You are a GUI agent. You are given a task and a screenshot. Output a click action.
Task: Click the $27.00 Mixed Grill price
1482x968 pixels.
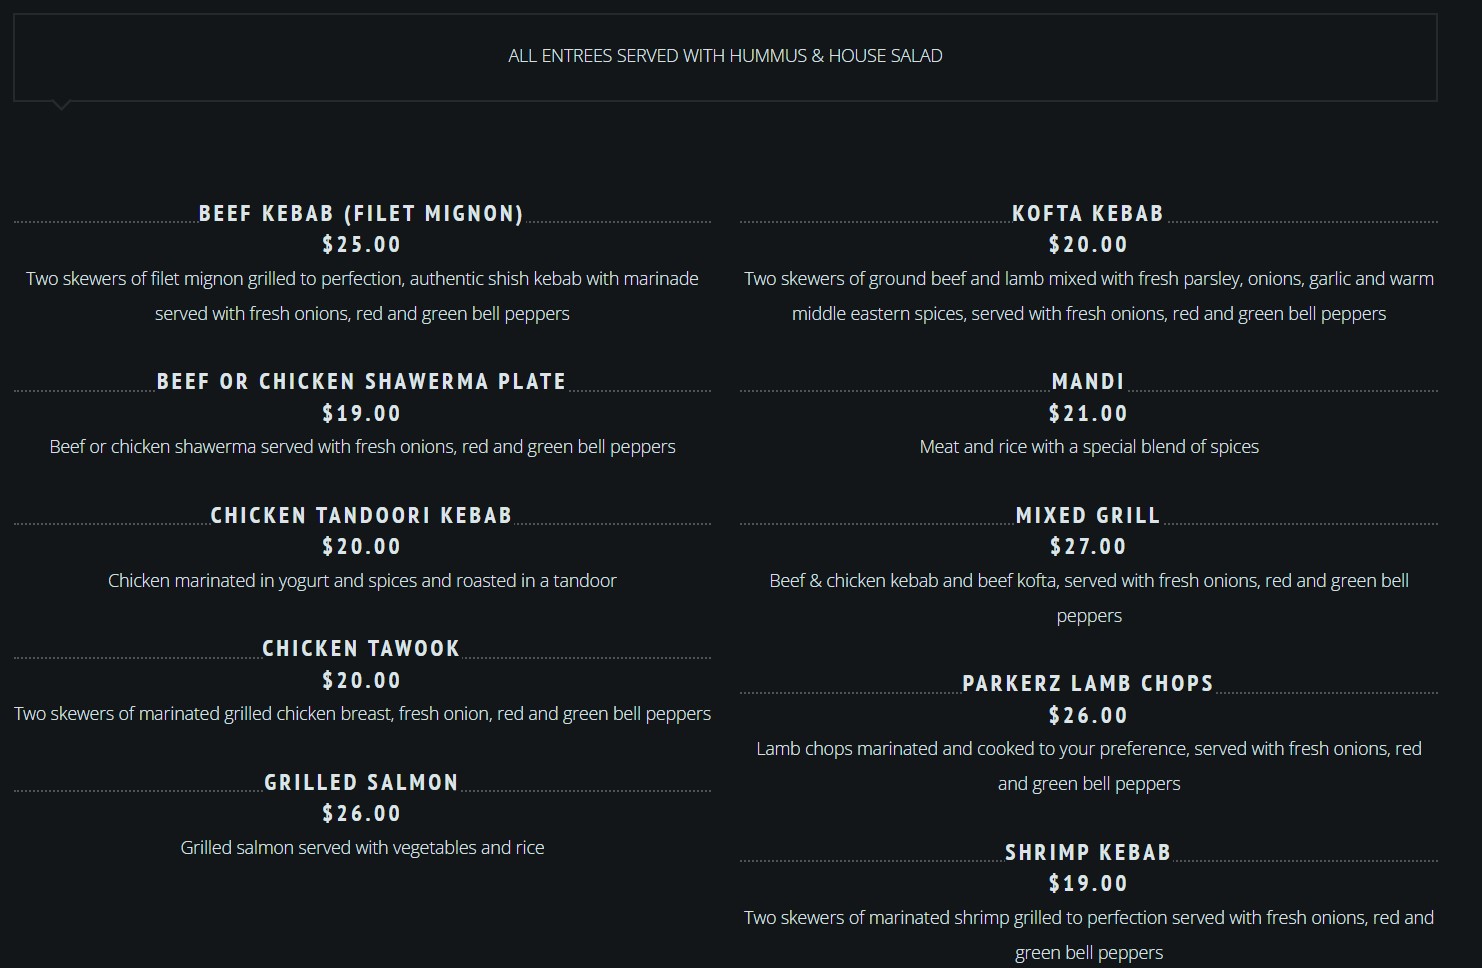click(1088, 547)
